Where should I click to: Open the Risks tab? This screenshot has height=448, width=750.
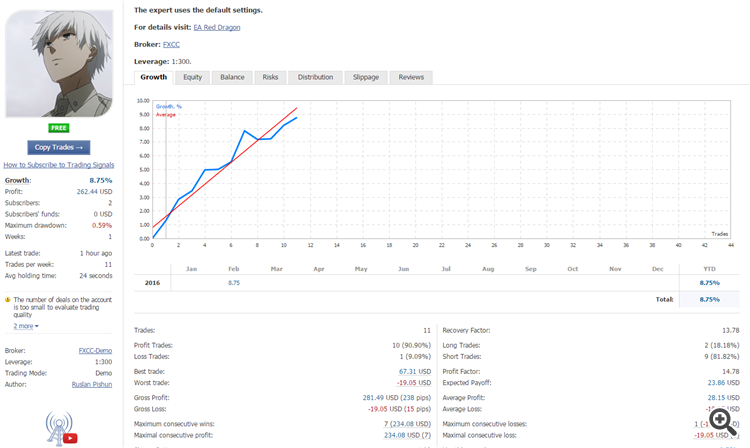tap(270, 77)
